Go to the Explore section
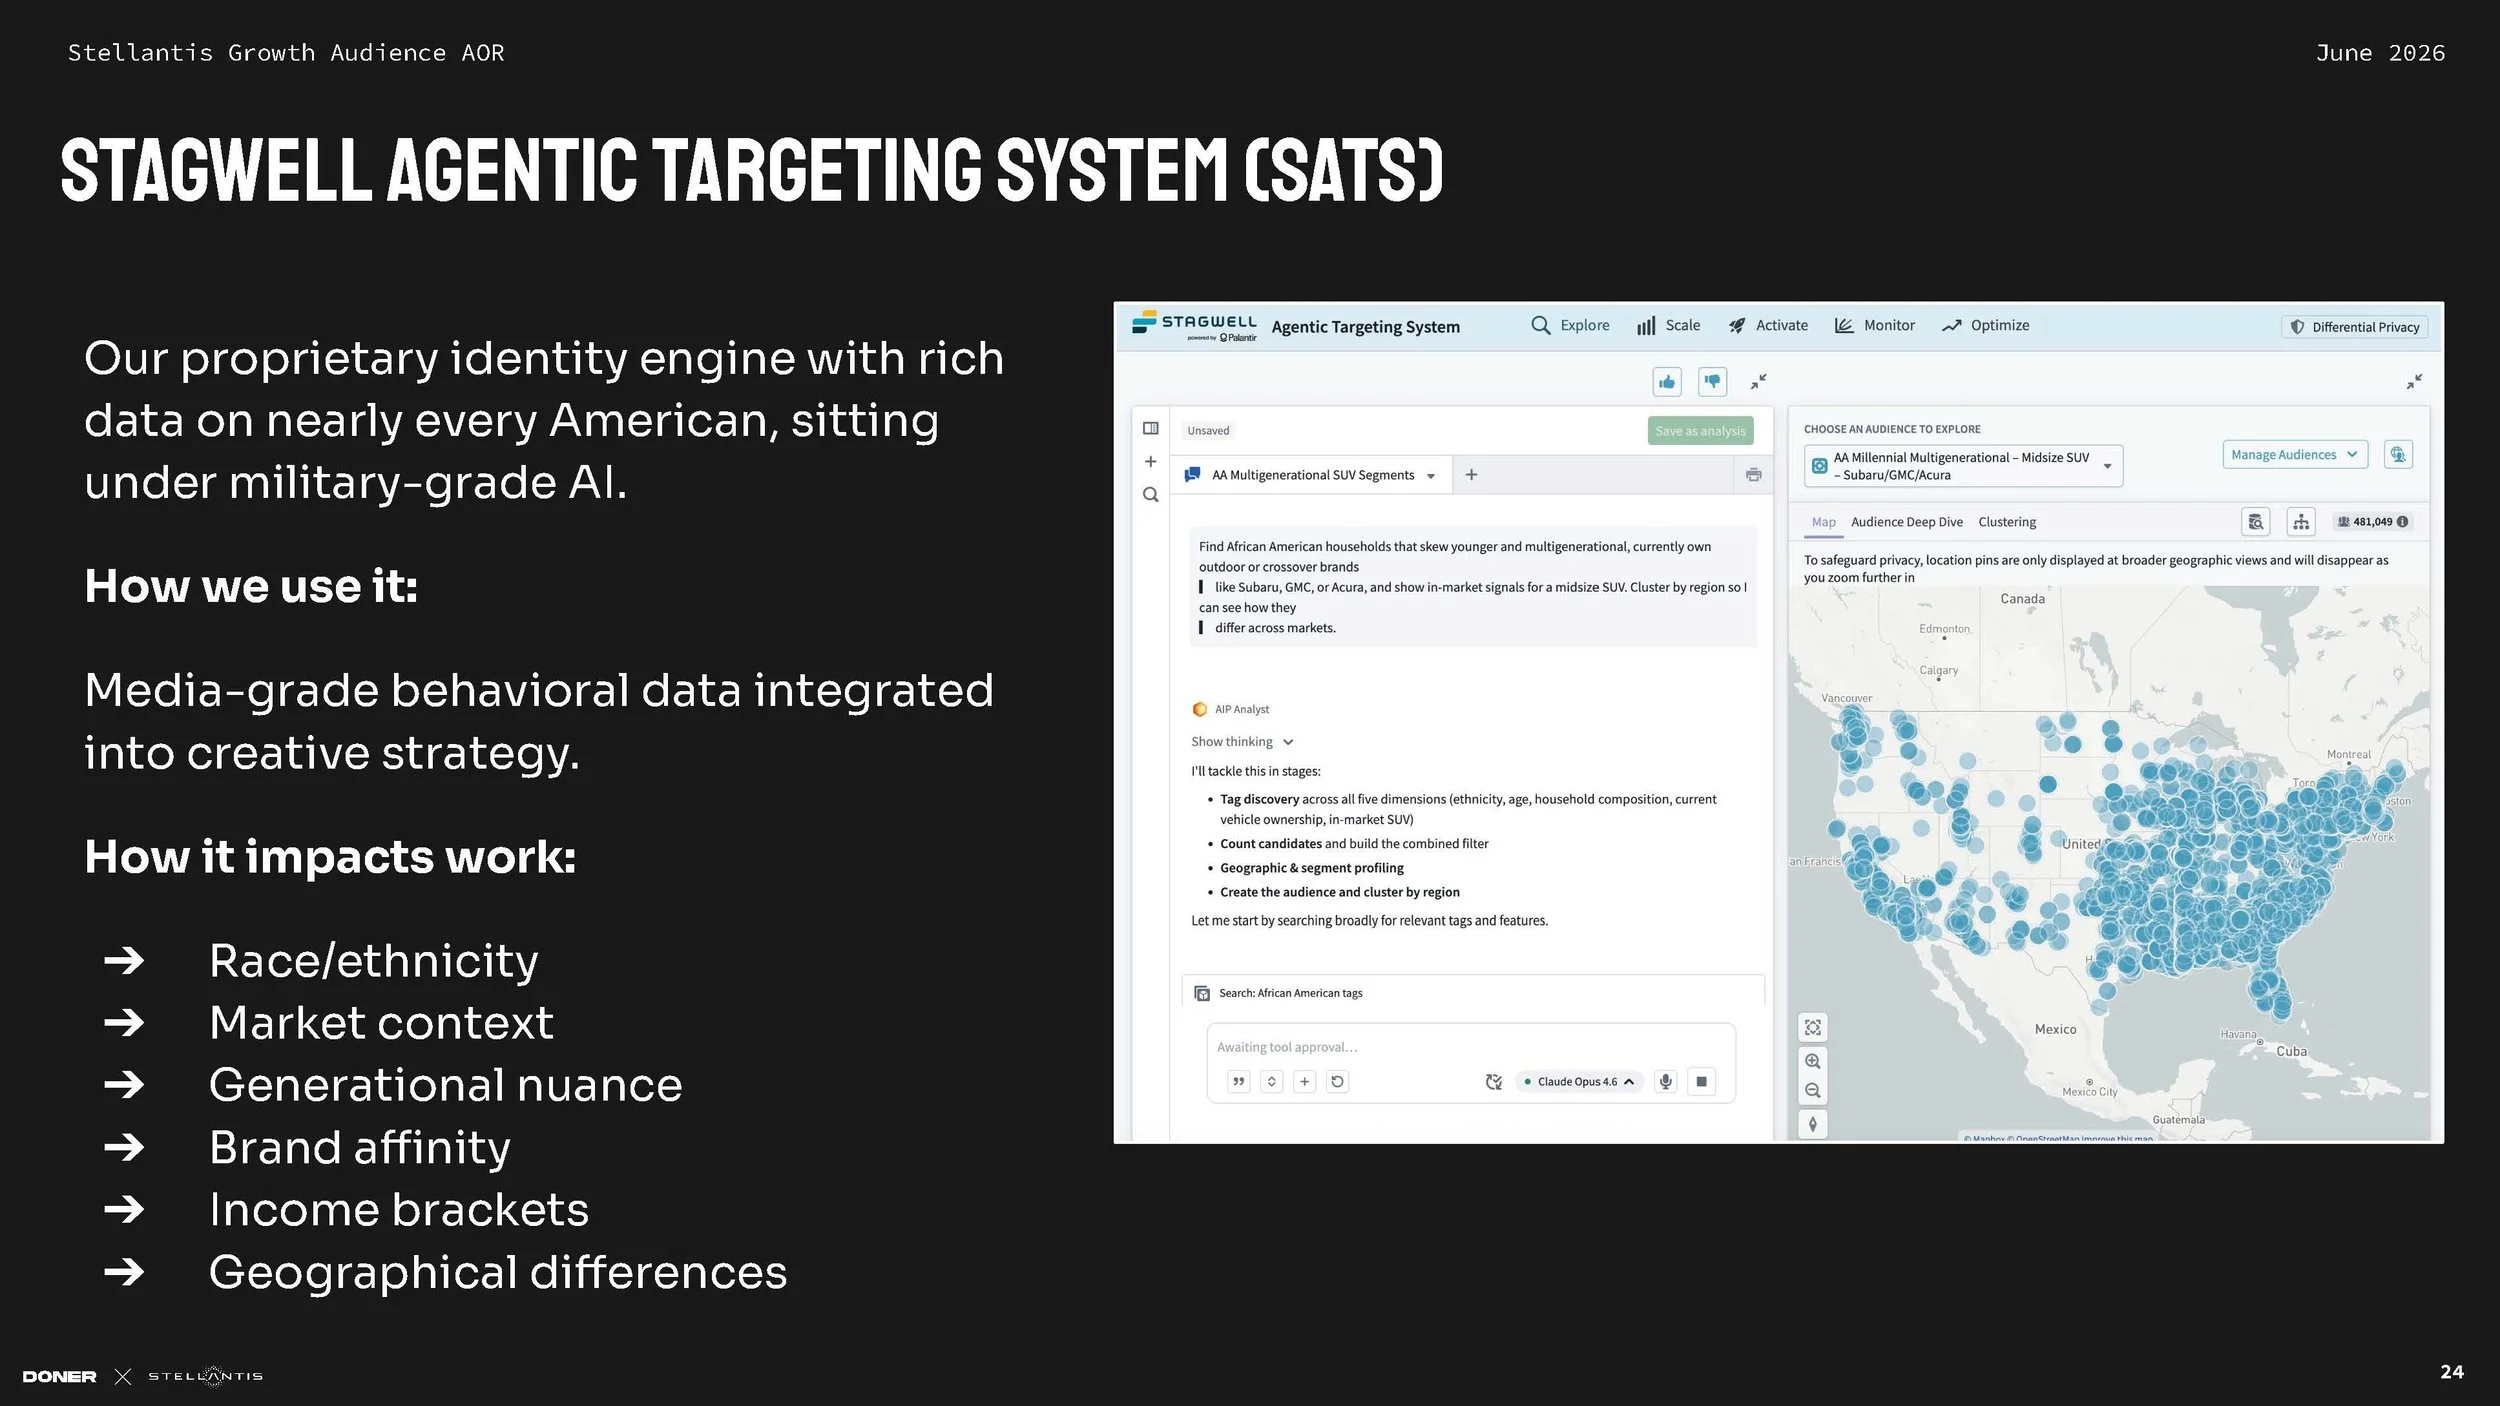This screenshot has height=1406, width=2500. point(1571,326)
